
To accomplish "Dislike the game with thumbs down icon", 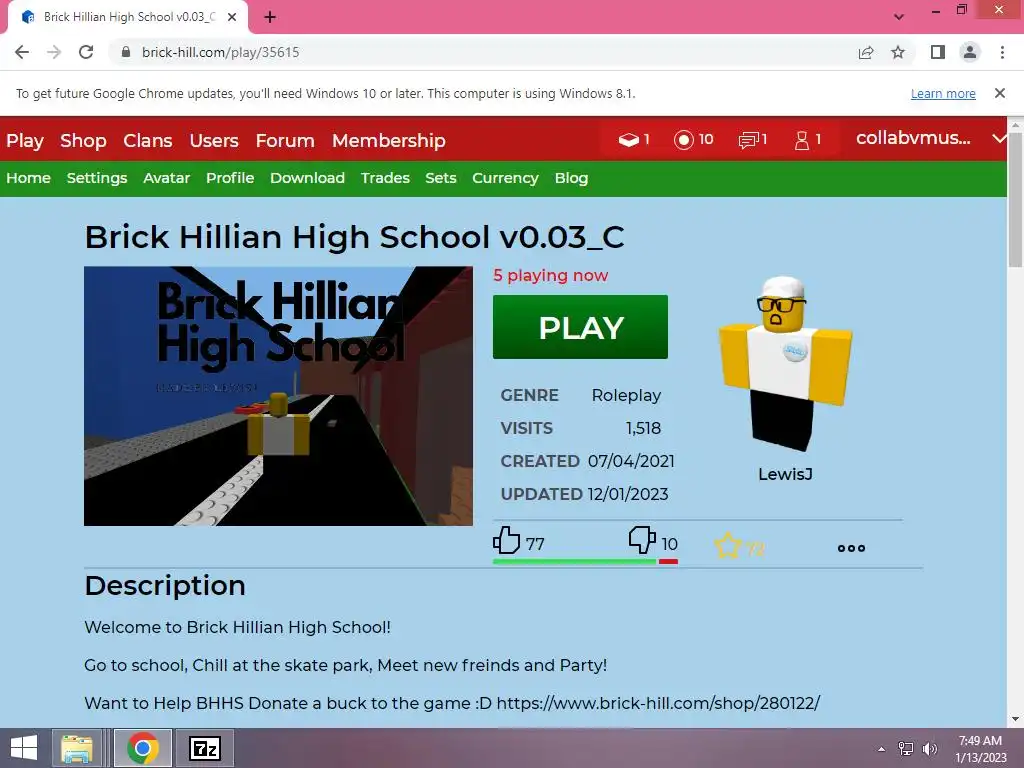I will click(642, 540).
